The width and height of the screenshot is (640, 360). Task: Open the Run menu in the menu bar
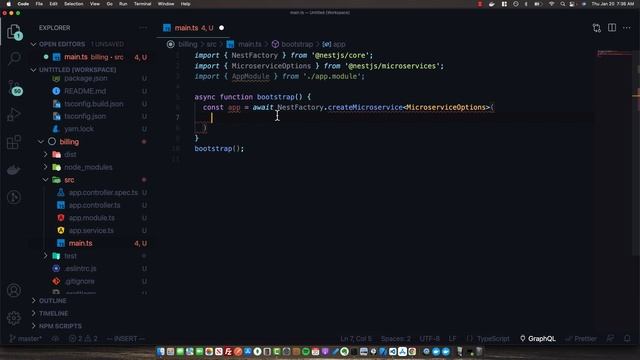(x=123, y=4)
